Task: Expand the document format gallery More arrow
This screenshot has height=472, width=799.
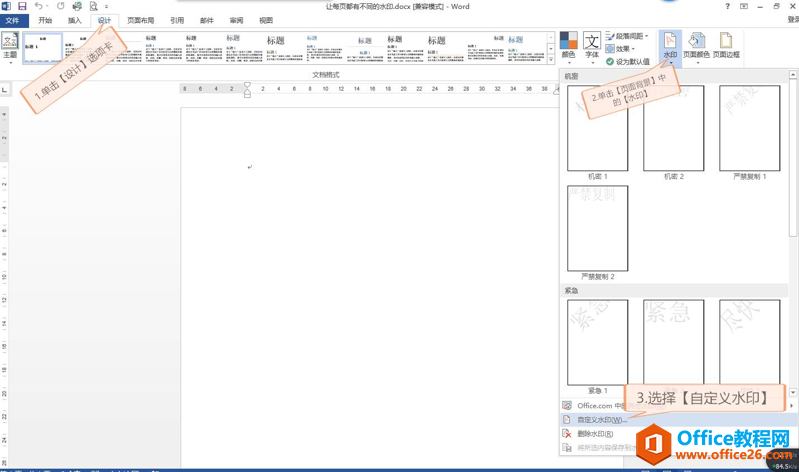Action: (x=551, y=60)
